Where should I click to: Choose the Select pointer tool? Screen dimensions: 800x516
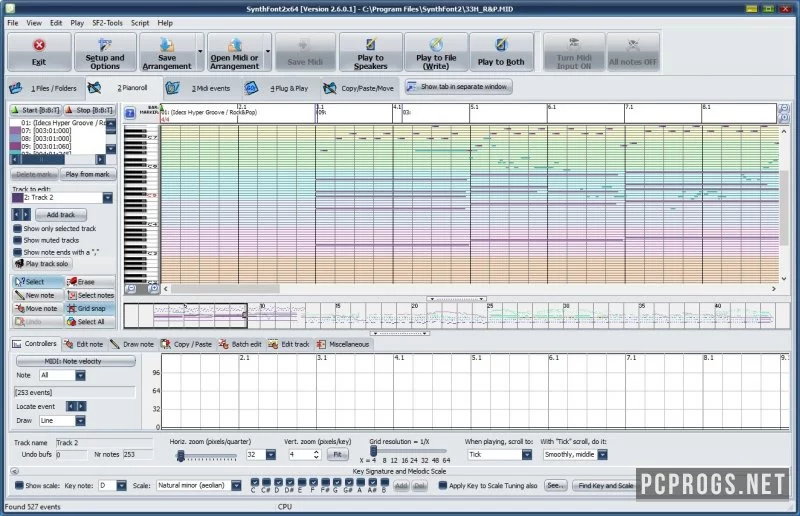tap(38, 282)
